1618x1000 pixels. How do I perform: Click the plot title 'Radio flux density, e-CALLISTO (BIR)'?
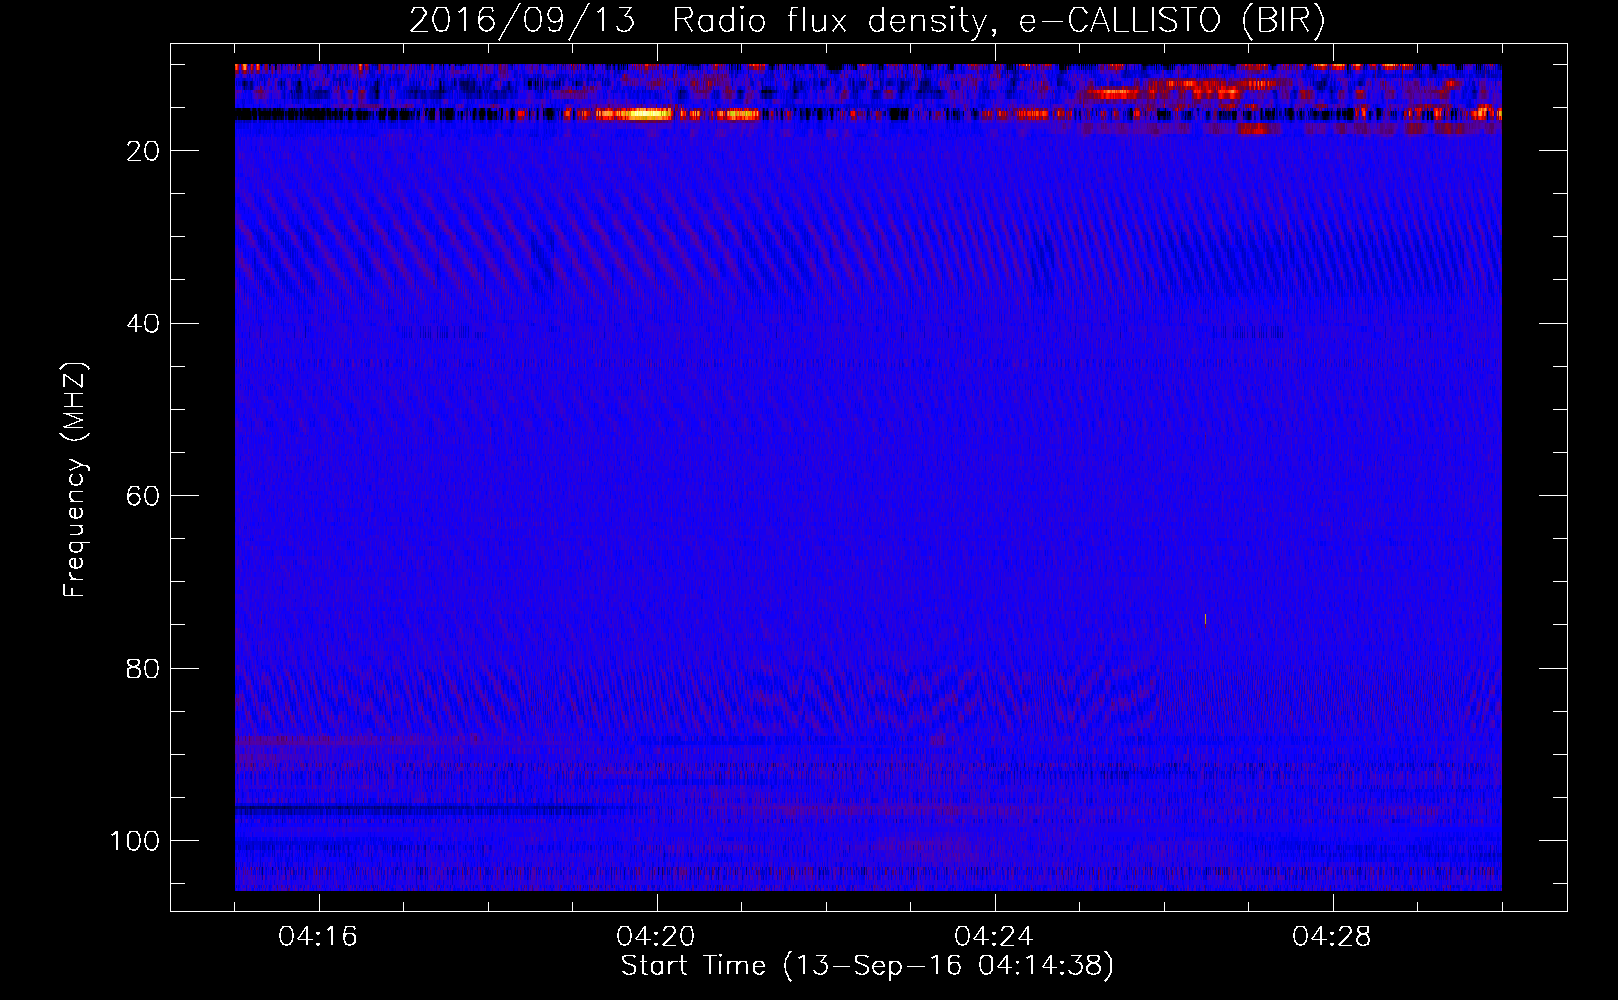998,20
